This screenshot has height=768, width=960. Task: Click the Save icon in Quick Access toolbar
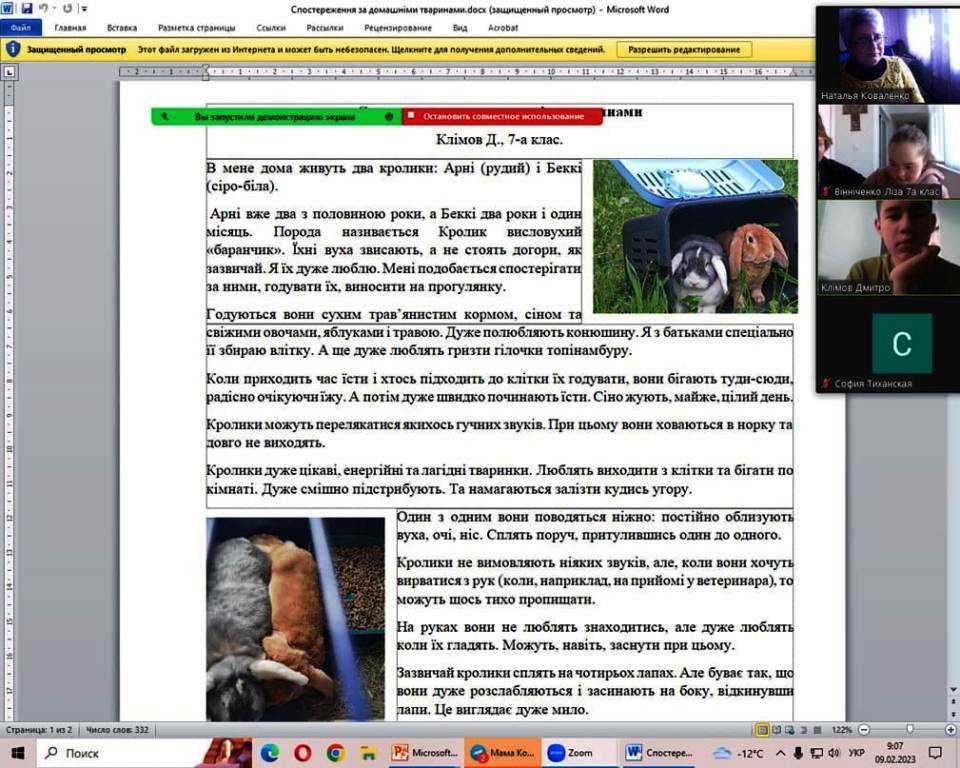click(24, 8)
